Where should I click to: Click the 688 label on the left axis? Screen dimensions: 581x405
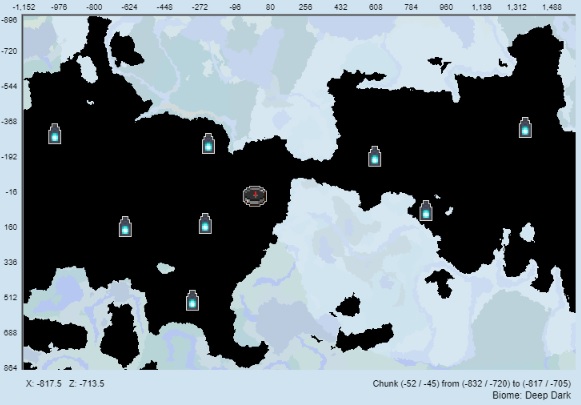tap(11, 333)
